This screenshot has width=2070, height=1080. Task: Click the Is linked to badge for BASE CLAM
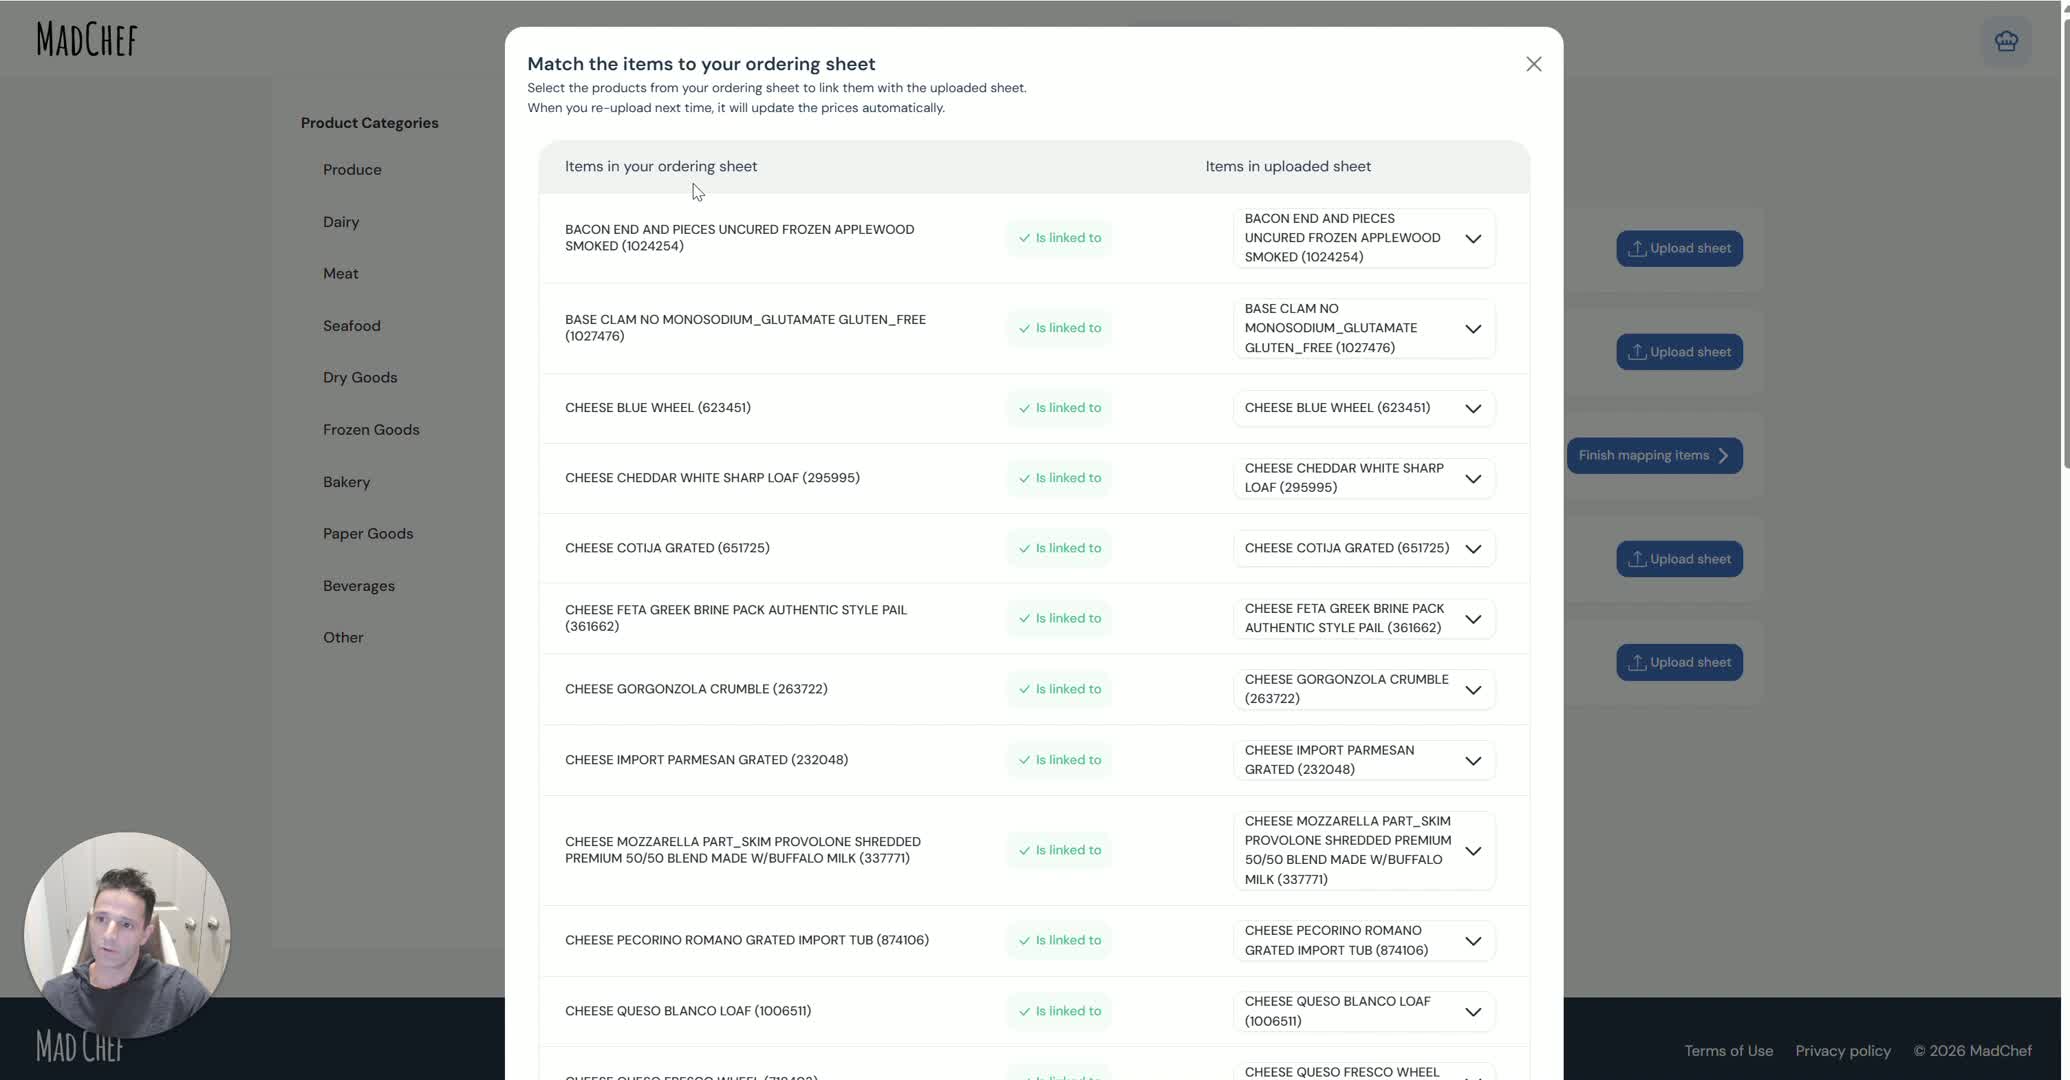(1059, 328)
